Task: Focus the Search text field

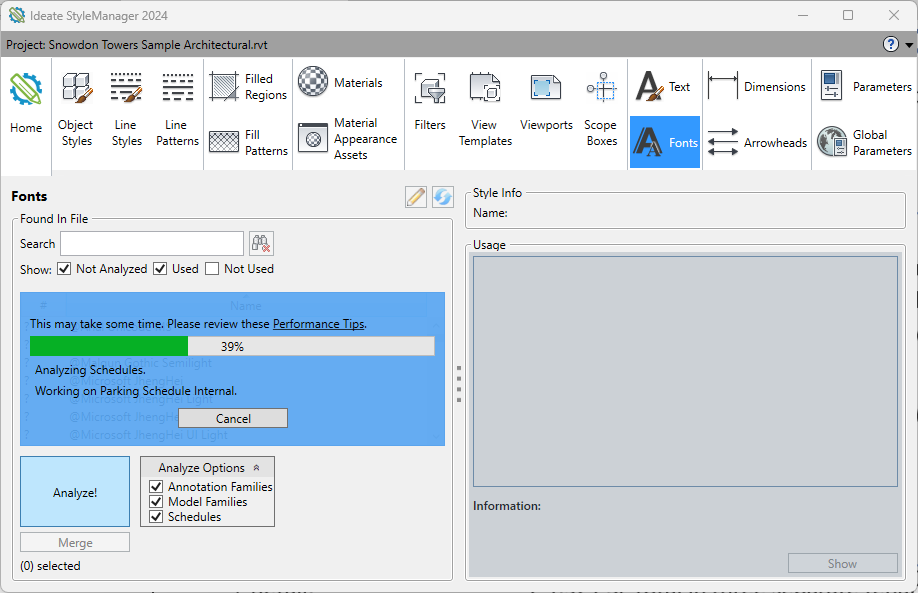Action: click(x=152, y=244)
